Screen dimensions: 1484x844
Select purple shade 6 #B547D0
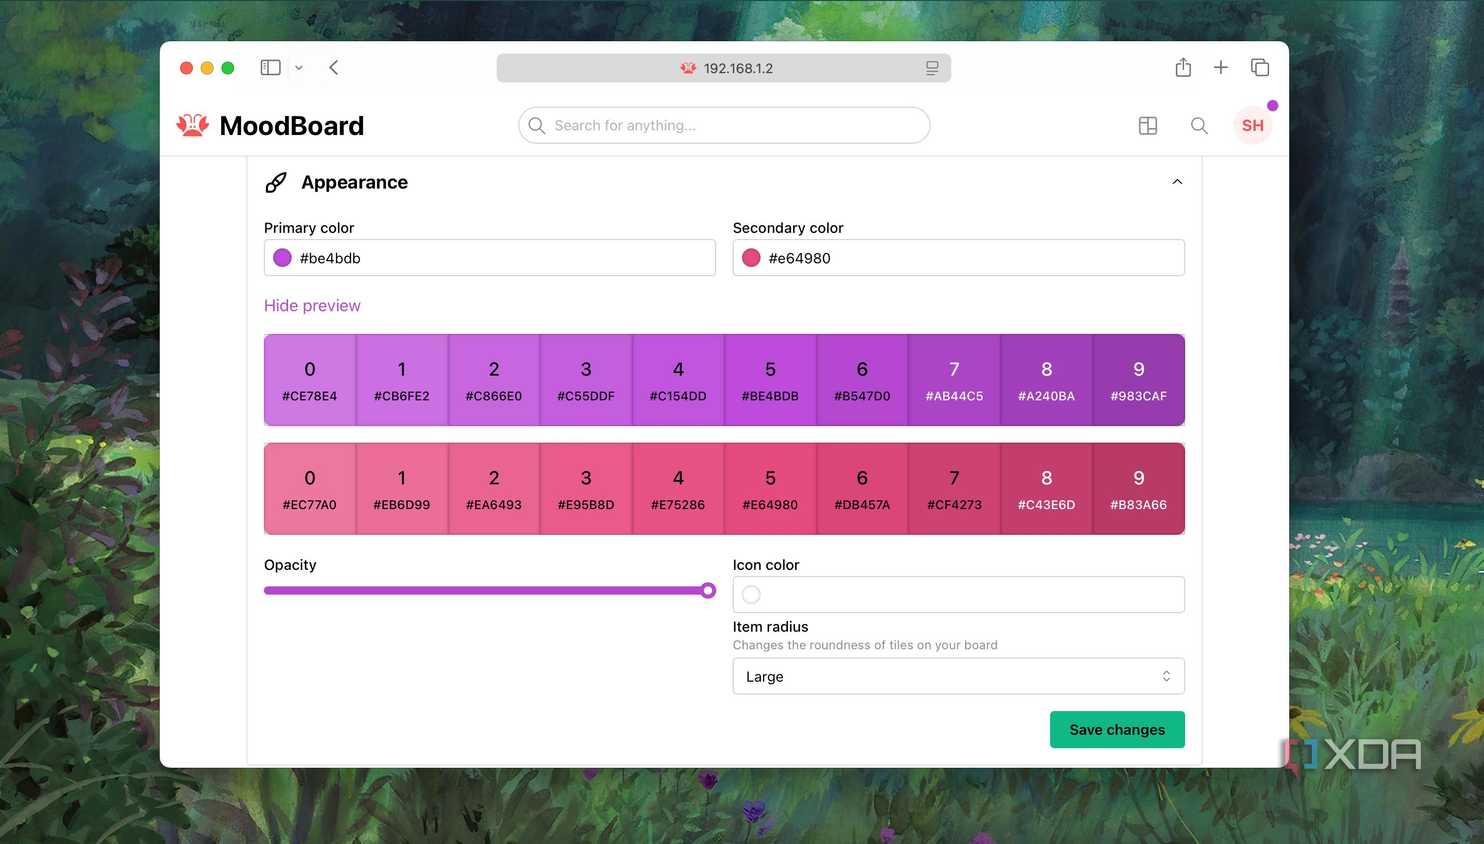pyautogui.click(x=862, y=380)
